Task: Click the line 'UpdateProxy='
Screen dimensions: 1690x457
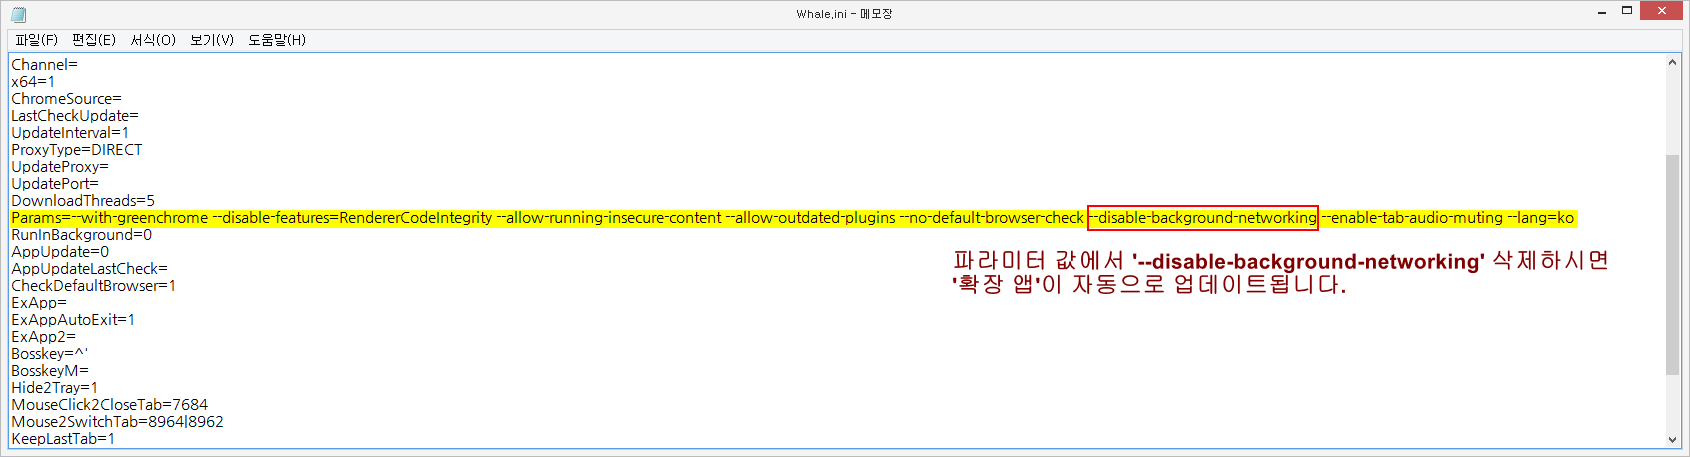Action: (60, 167)
